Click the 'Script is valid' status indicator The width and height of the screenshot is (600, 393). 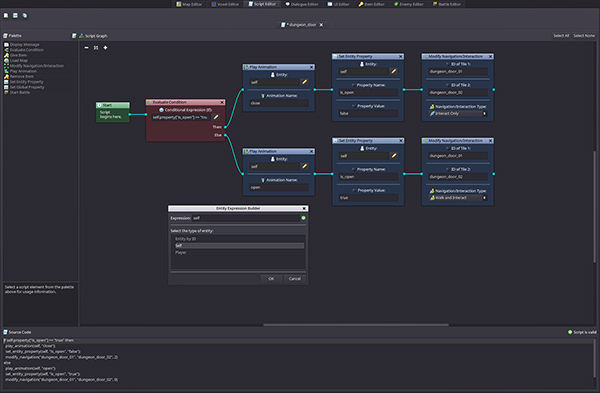[x=582, y=332]
